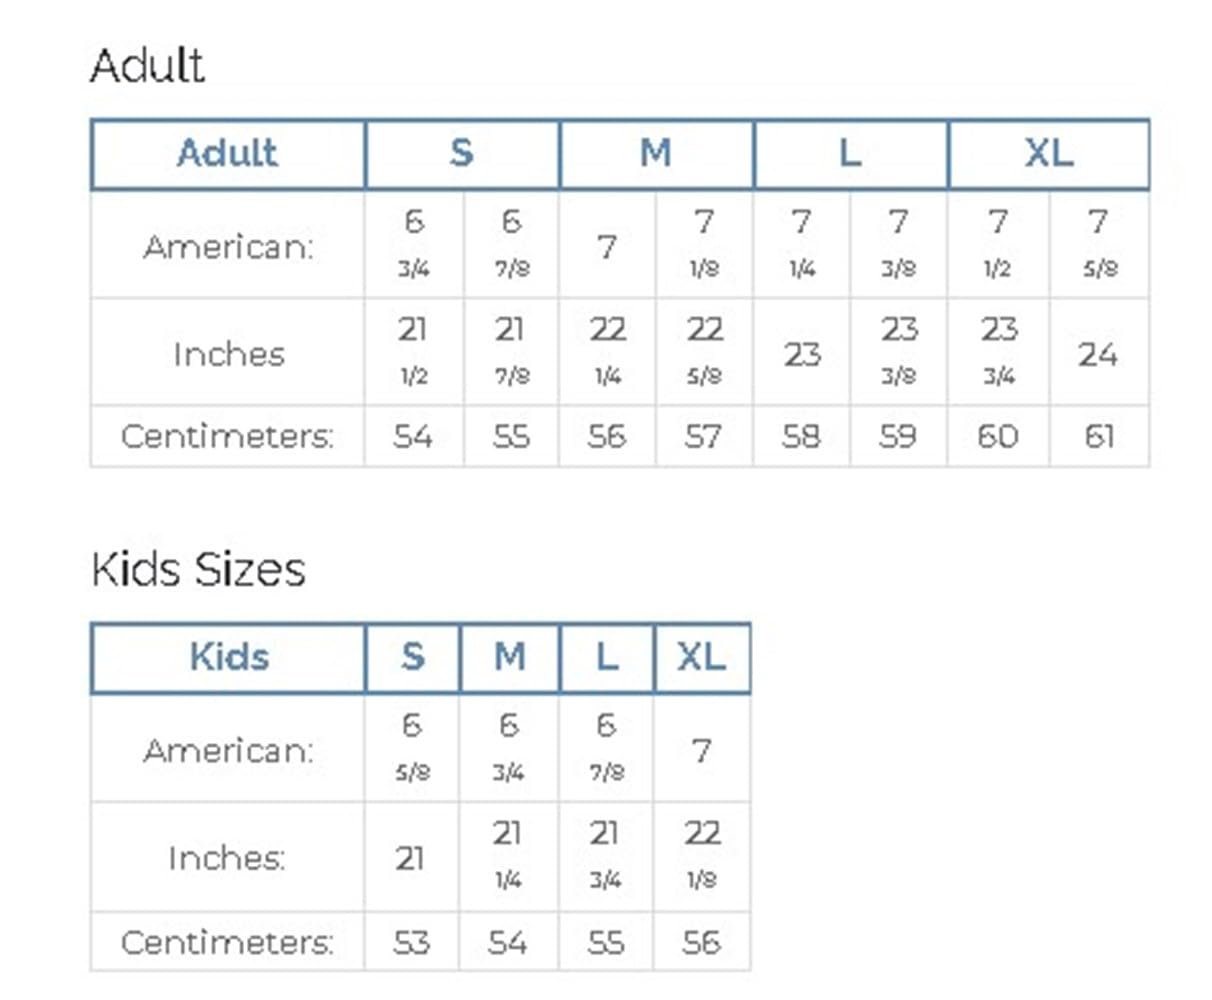The height and width of the screenshot is (1000, 1212).
Task: Click the Kids "Centimeters:" row label
Action: pyautogui.click(x=228, y=942)
